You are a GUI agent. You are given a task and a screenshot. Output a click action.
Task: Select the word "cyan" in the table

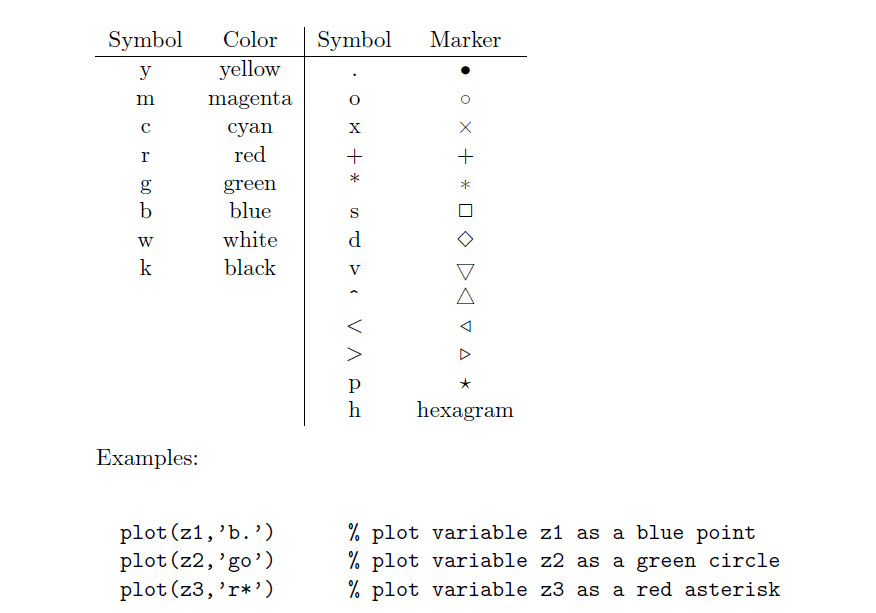[250, 127]
